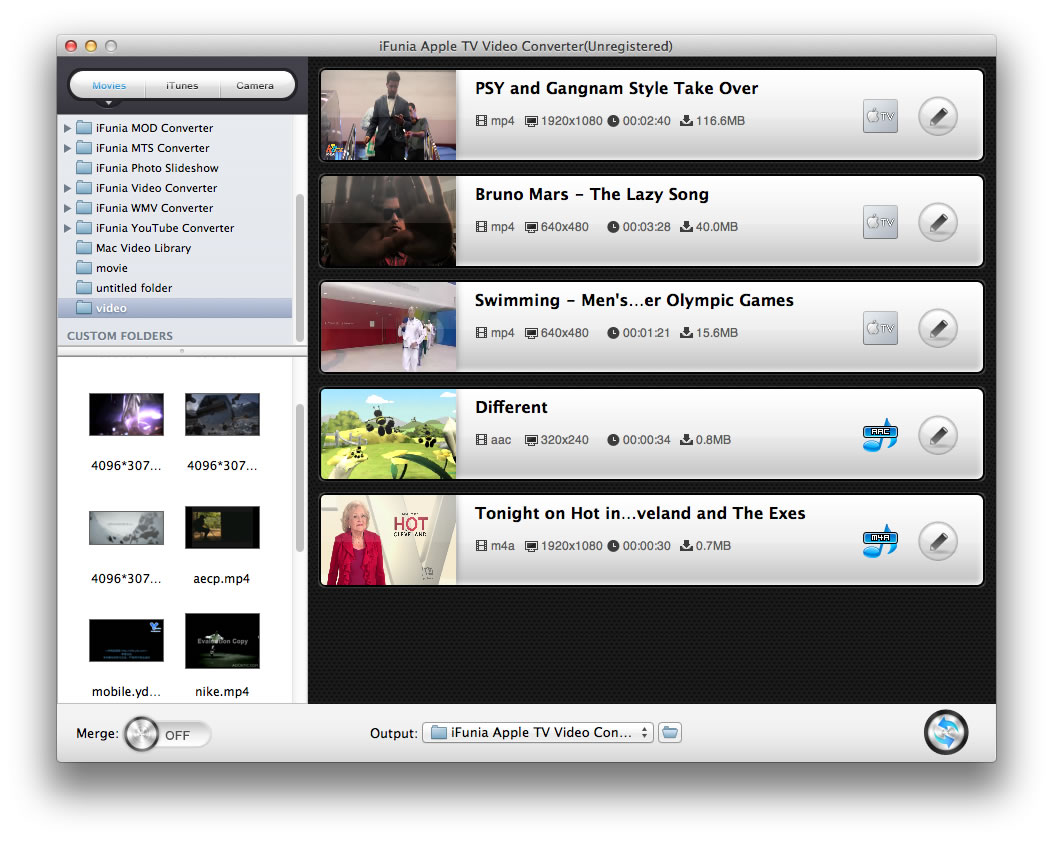Select folder icon of iFunia Photo Slideshow
This screenshot has width=1053, height=841.
pos(84,168)
